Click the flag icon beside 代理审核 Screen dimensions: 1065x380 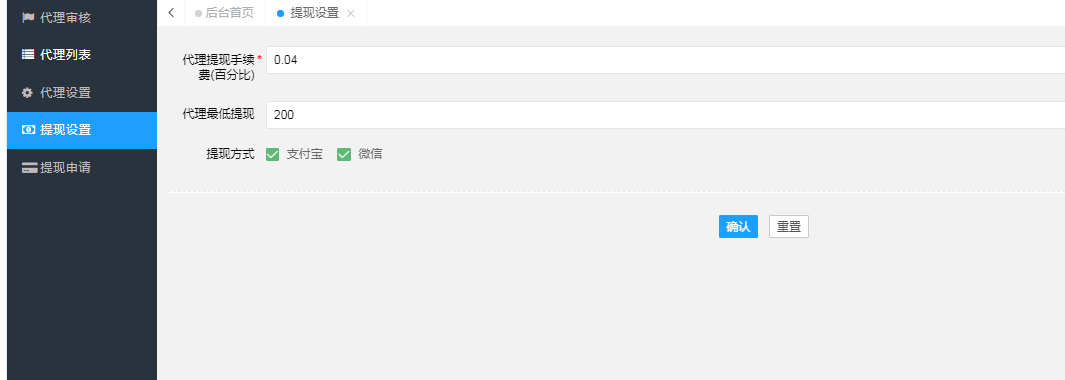point(28,18)
